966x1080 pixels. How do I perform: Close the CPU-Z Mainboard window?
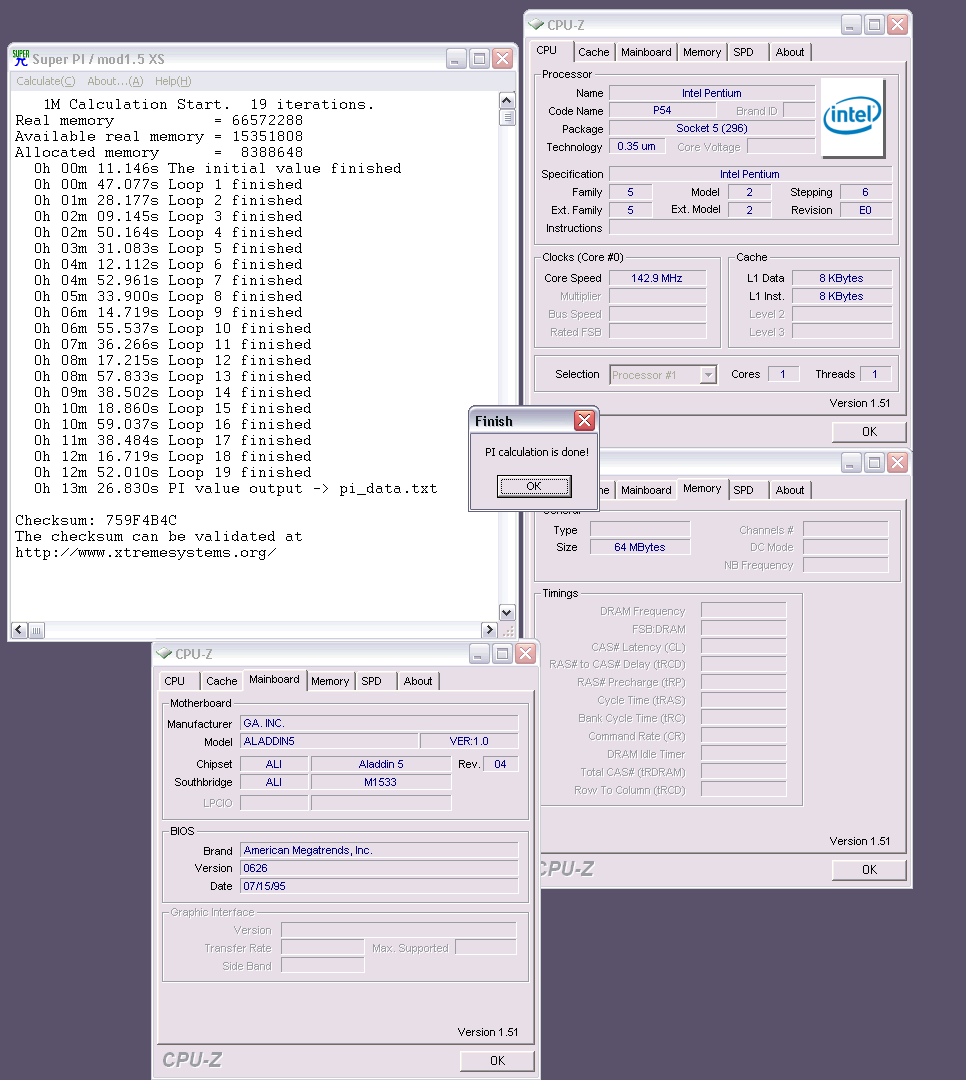[x=526, y=654]
